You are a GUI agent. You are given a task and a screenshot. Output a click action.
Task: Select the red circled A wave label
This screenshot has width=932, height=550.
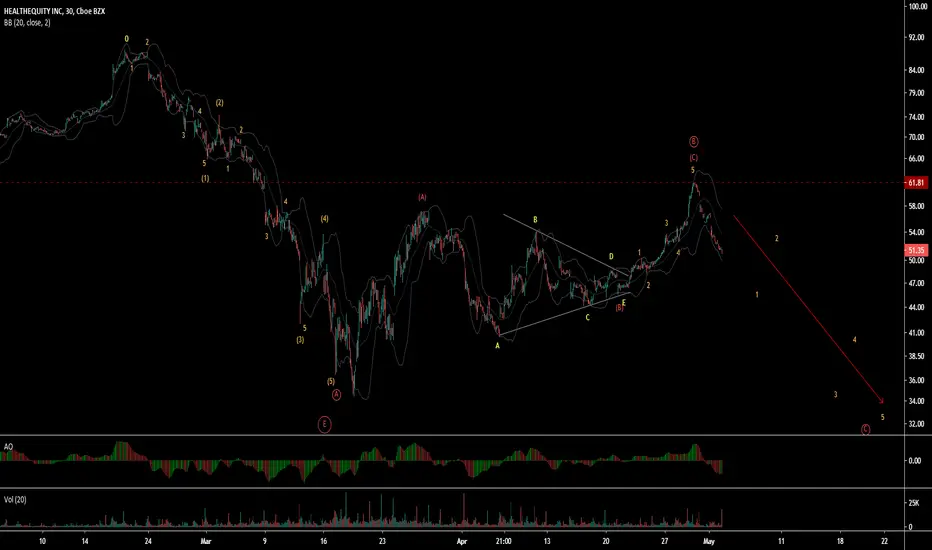pos(336,394)
